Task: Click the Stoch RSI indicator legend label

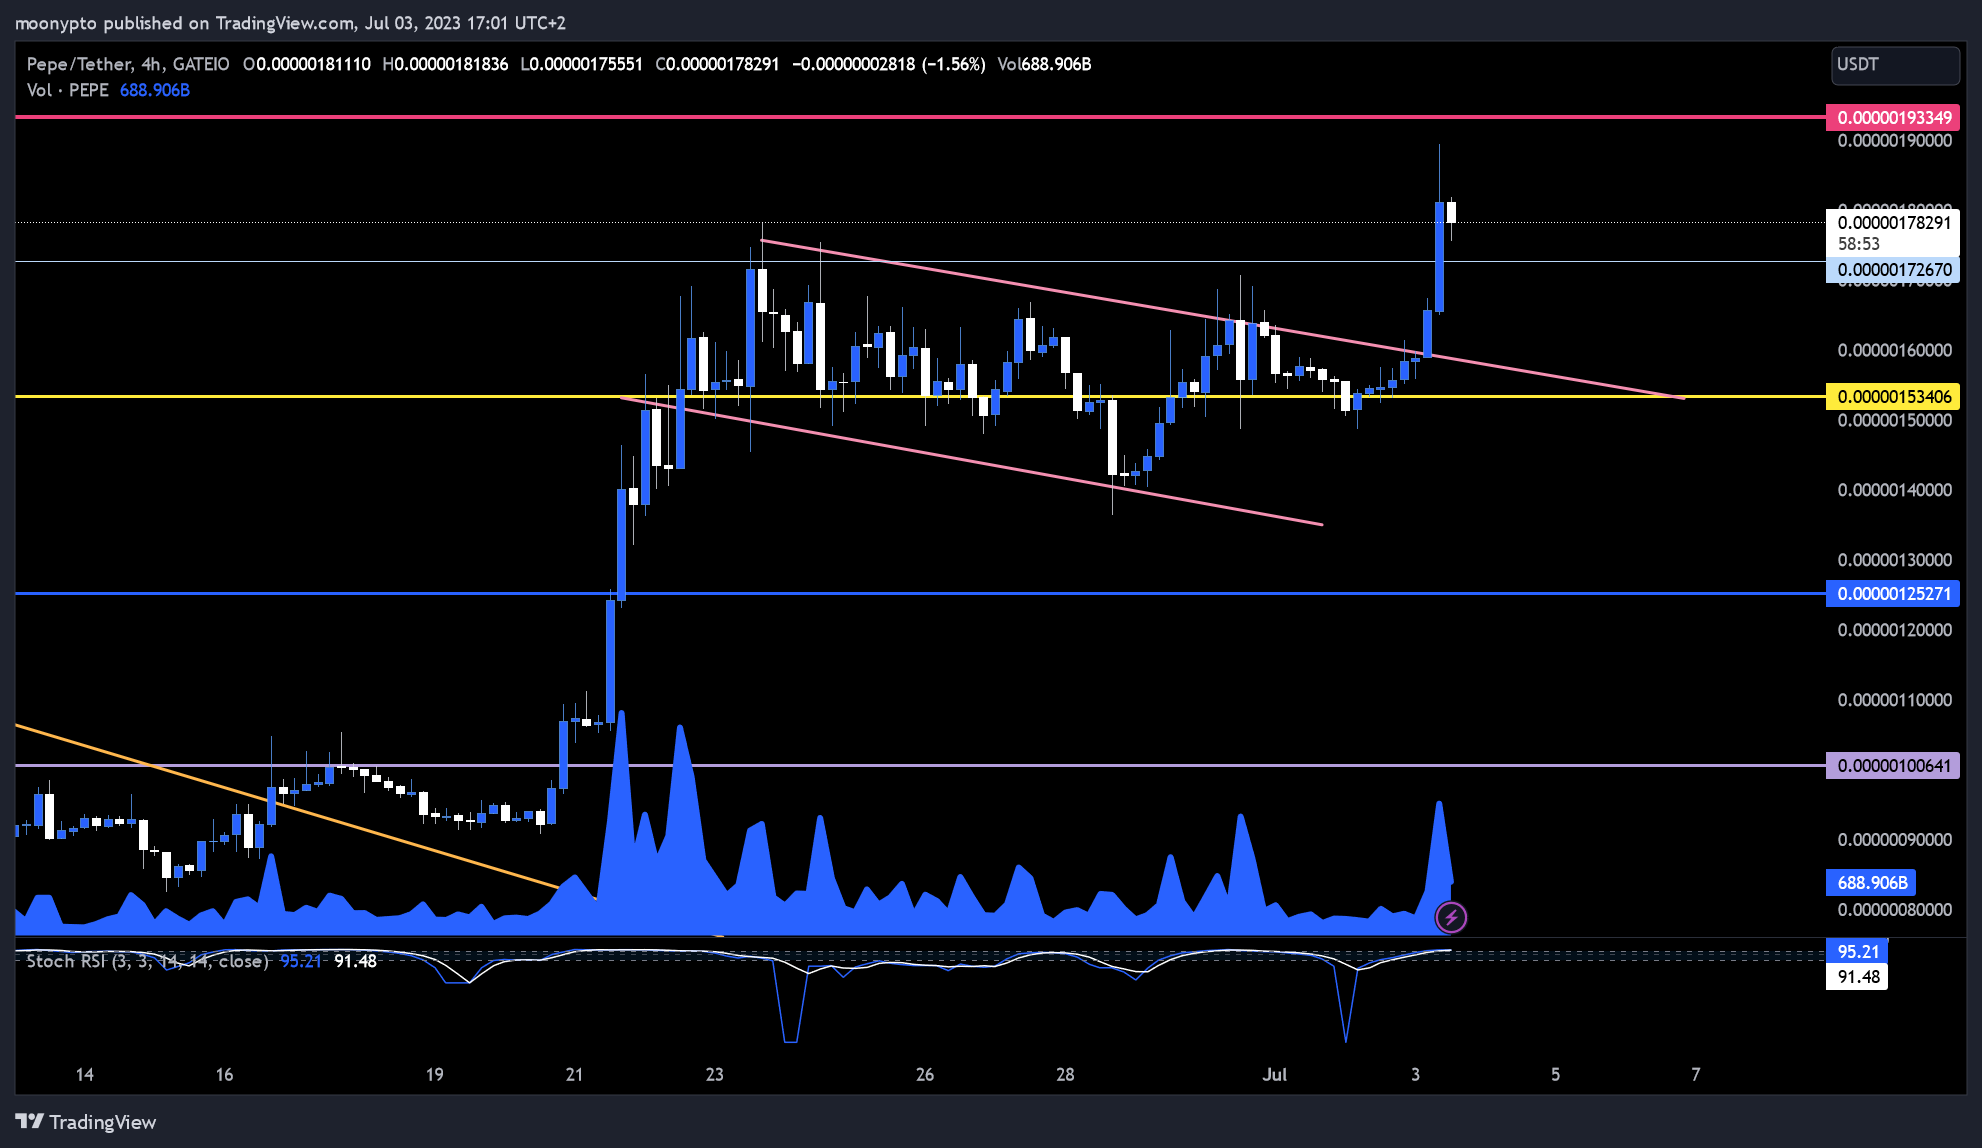Action: click(147, 961)
